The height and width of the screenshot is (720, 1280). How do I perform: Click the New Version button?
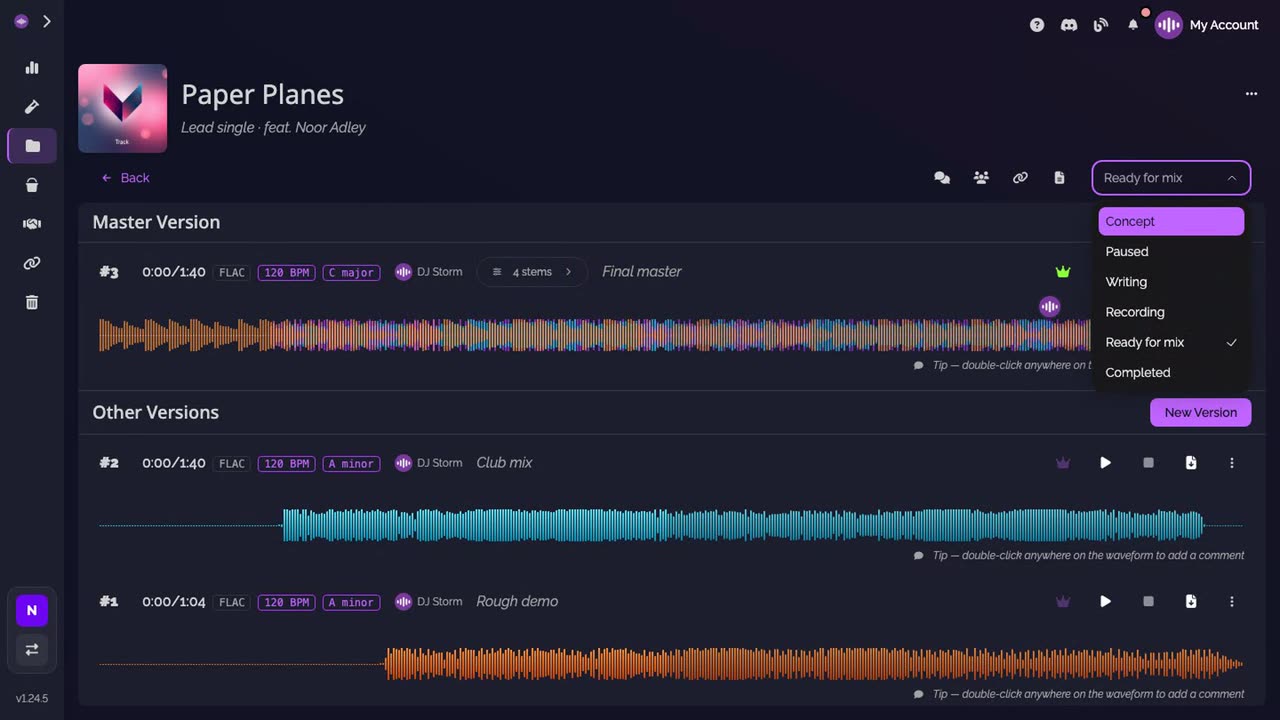(x=1200, y=412)
